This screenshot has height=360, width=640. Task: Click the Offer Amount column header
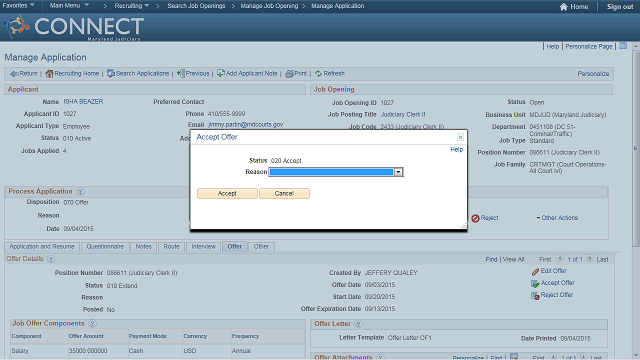[x=86, y=336]
